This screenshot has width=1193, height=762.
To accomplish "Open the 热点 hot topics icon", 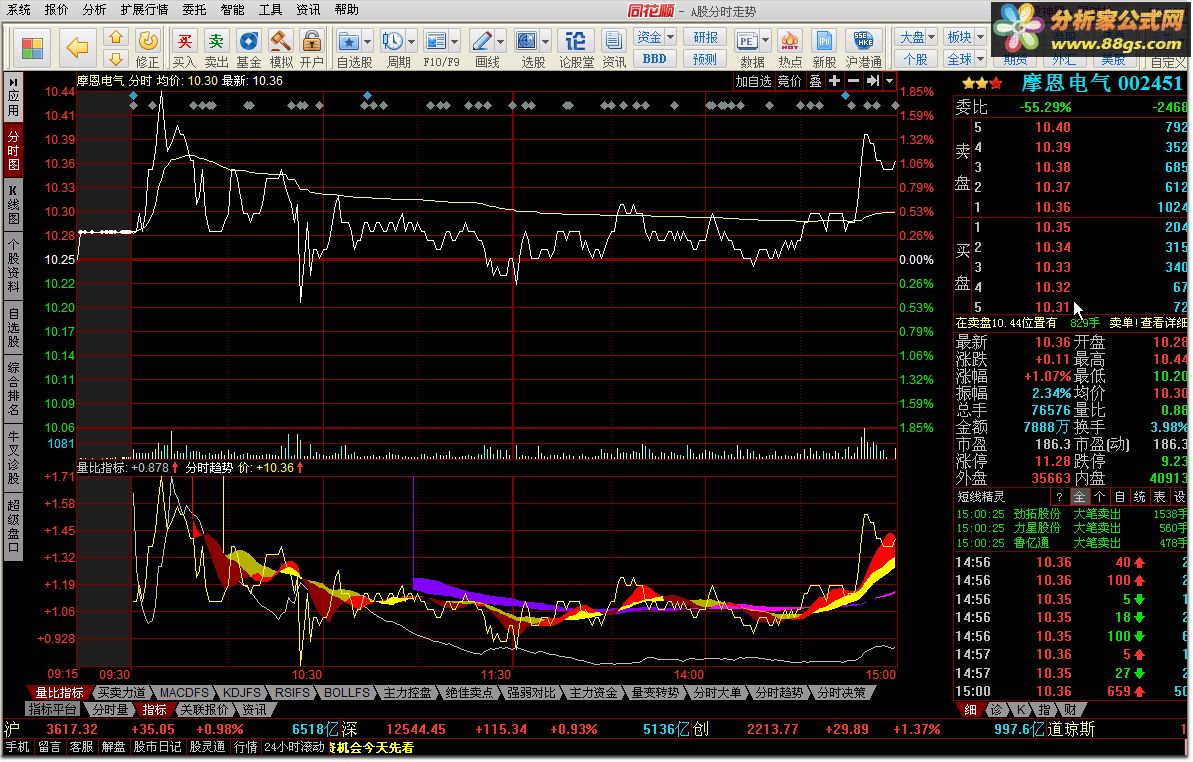I will (x=790, y=49).
